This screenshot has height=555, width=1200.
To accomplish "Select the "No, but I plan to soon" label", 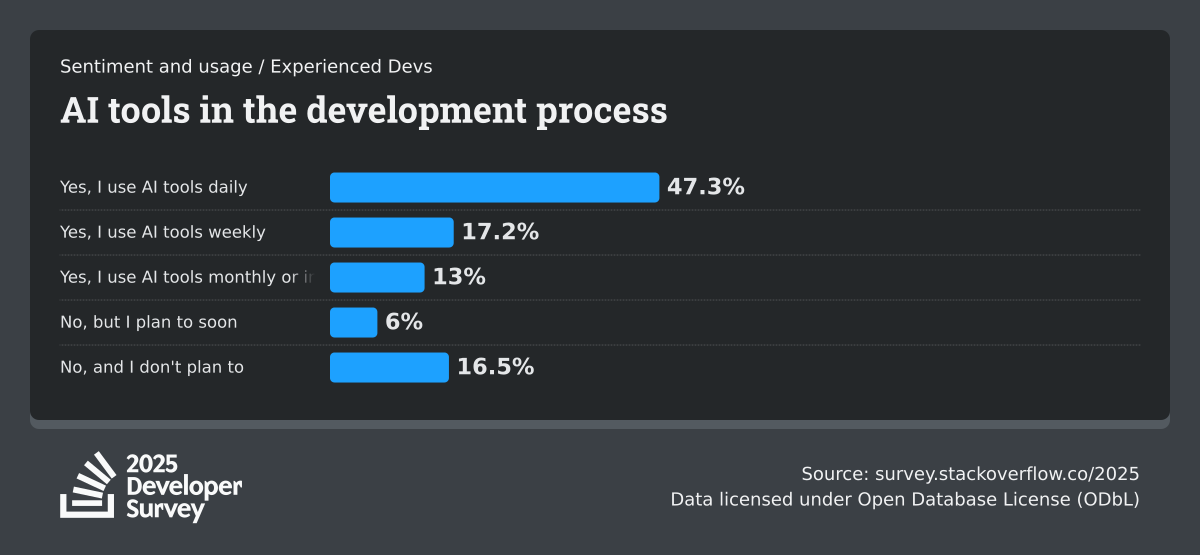I will 148,322.
